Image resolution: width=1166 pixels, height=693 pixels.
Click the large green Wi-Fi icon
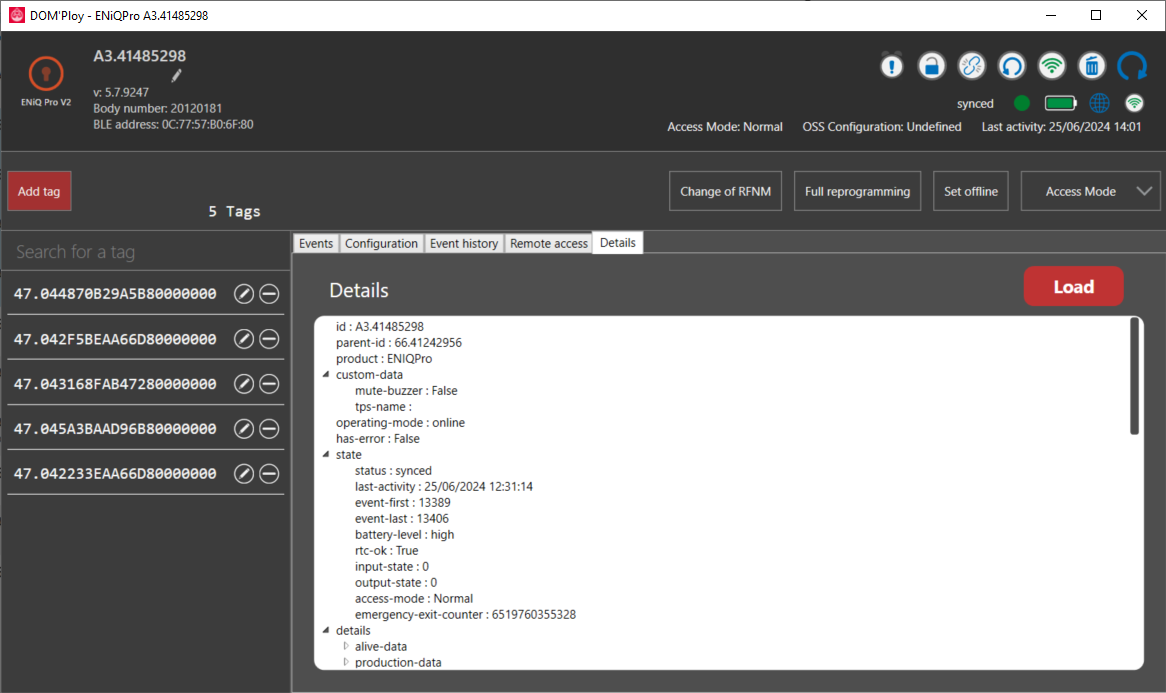point(1052,66)
